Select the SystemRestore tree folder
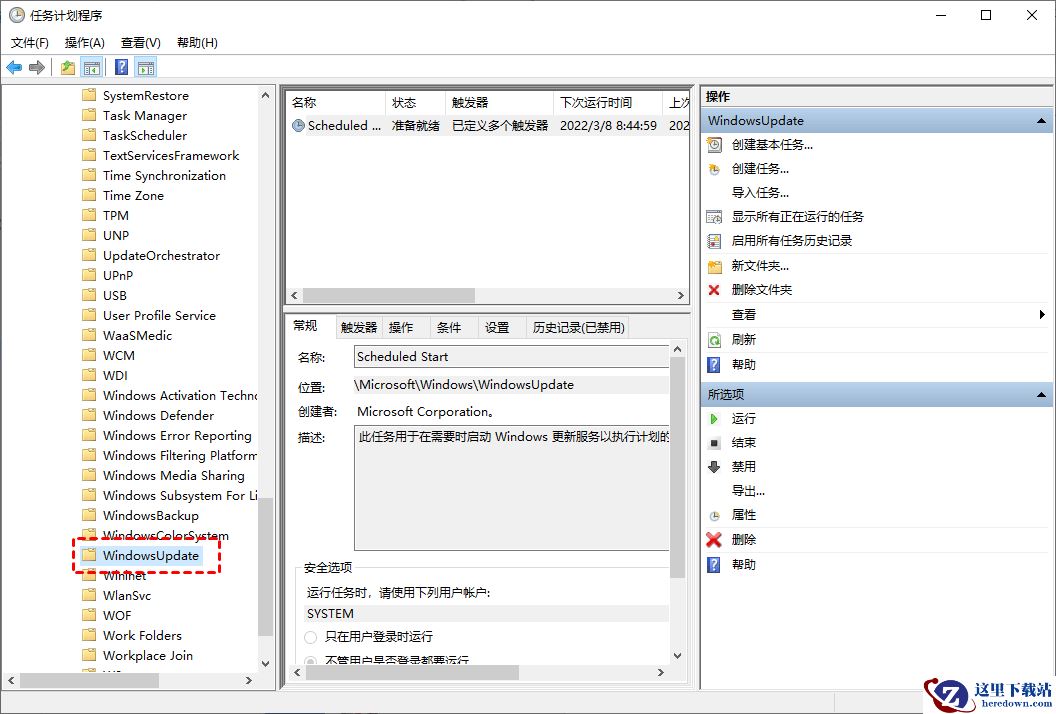This screenshot has width=1056, height=714. tap(145, 96)
